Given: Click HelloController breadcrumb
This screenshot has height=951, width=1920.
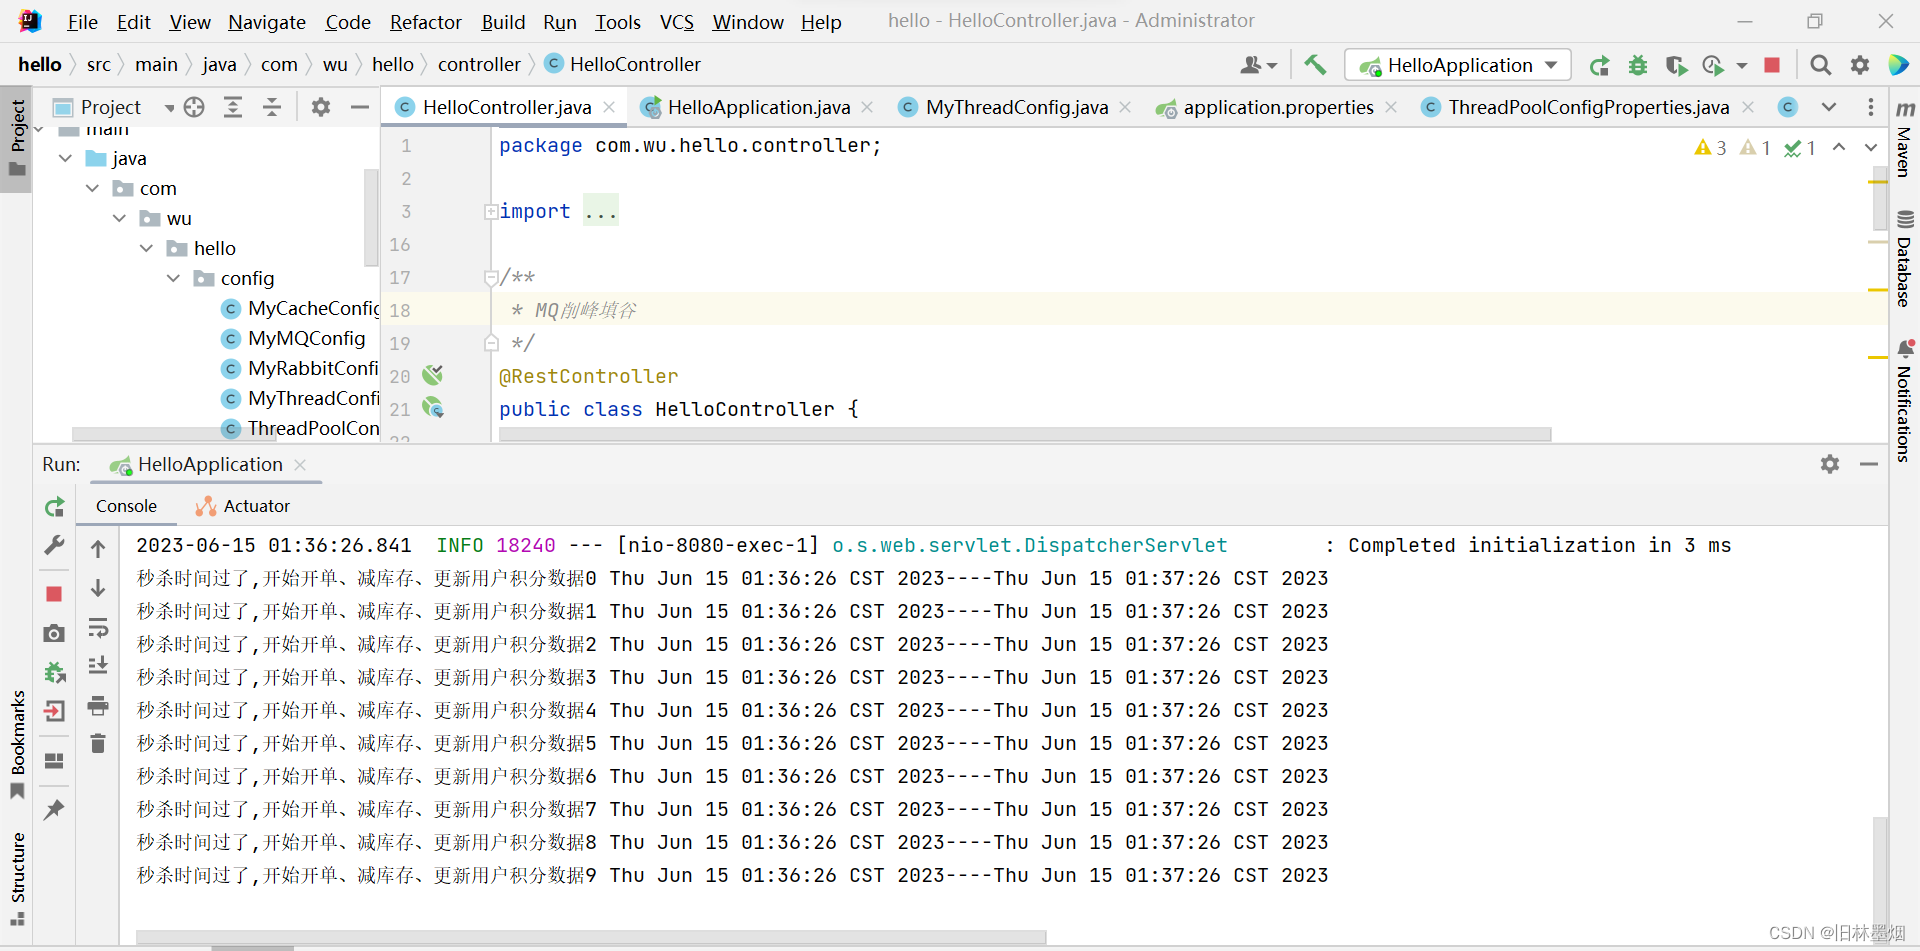Looking at the screenshot, I should (x=635, y=64).
